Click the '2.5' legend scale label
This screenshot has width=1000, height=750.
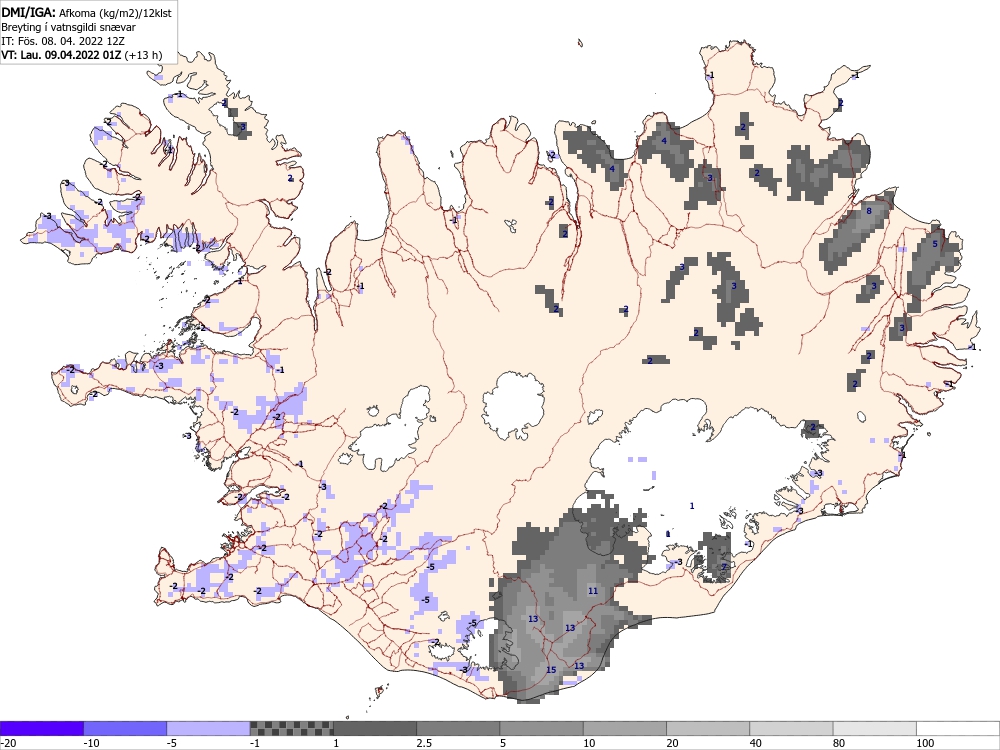pos(423,743)
